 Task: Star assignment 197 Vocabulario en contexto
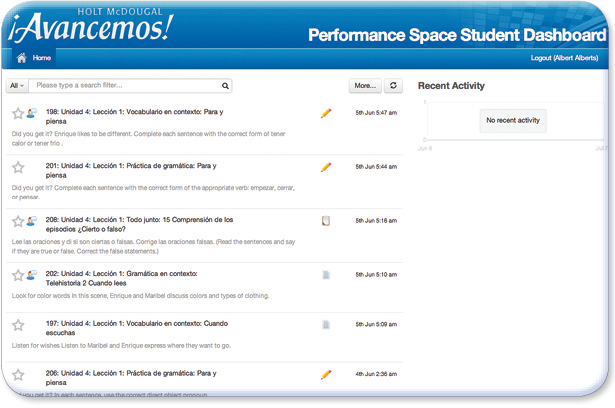(x=18, y=325)
